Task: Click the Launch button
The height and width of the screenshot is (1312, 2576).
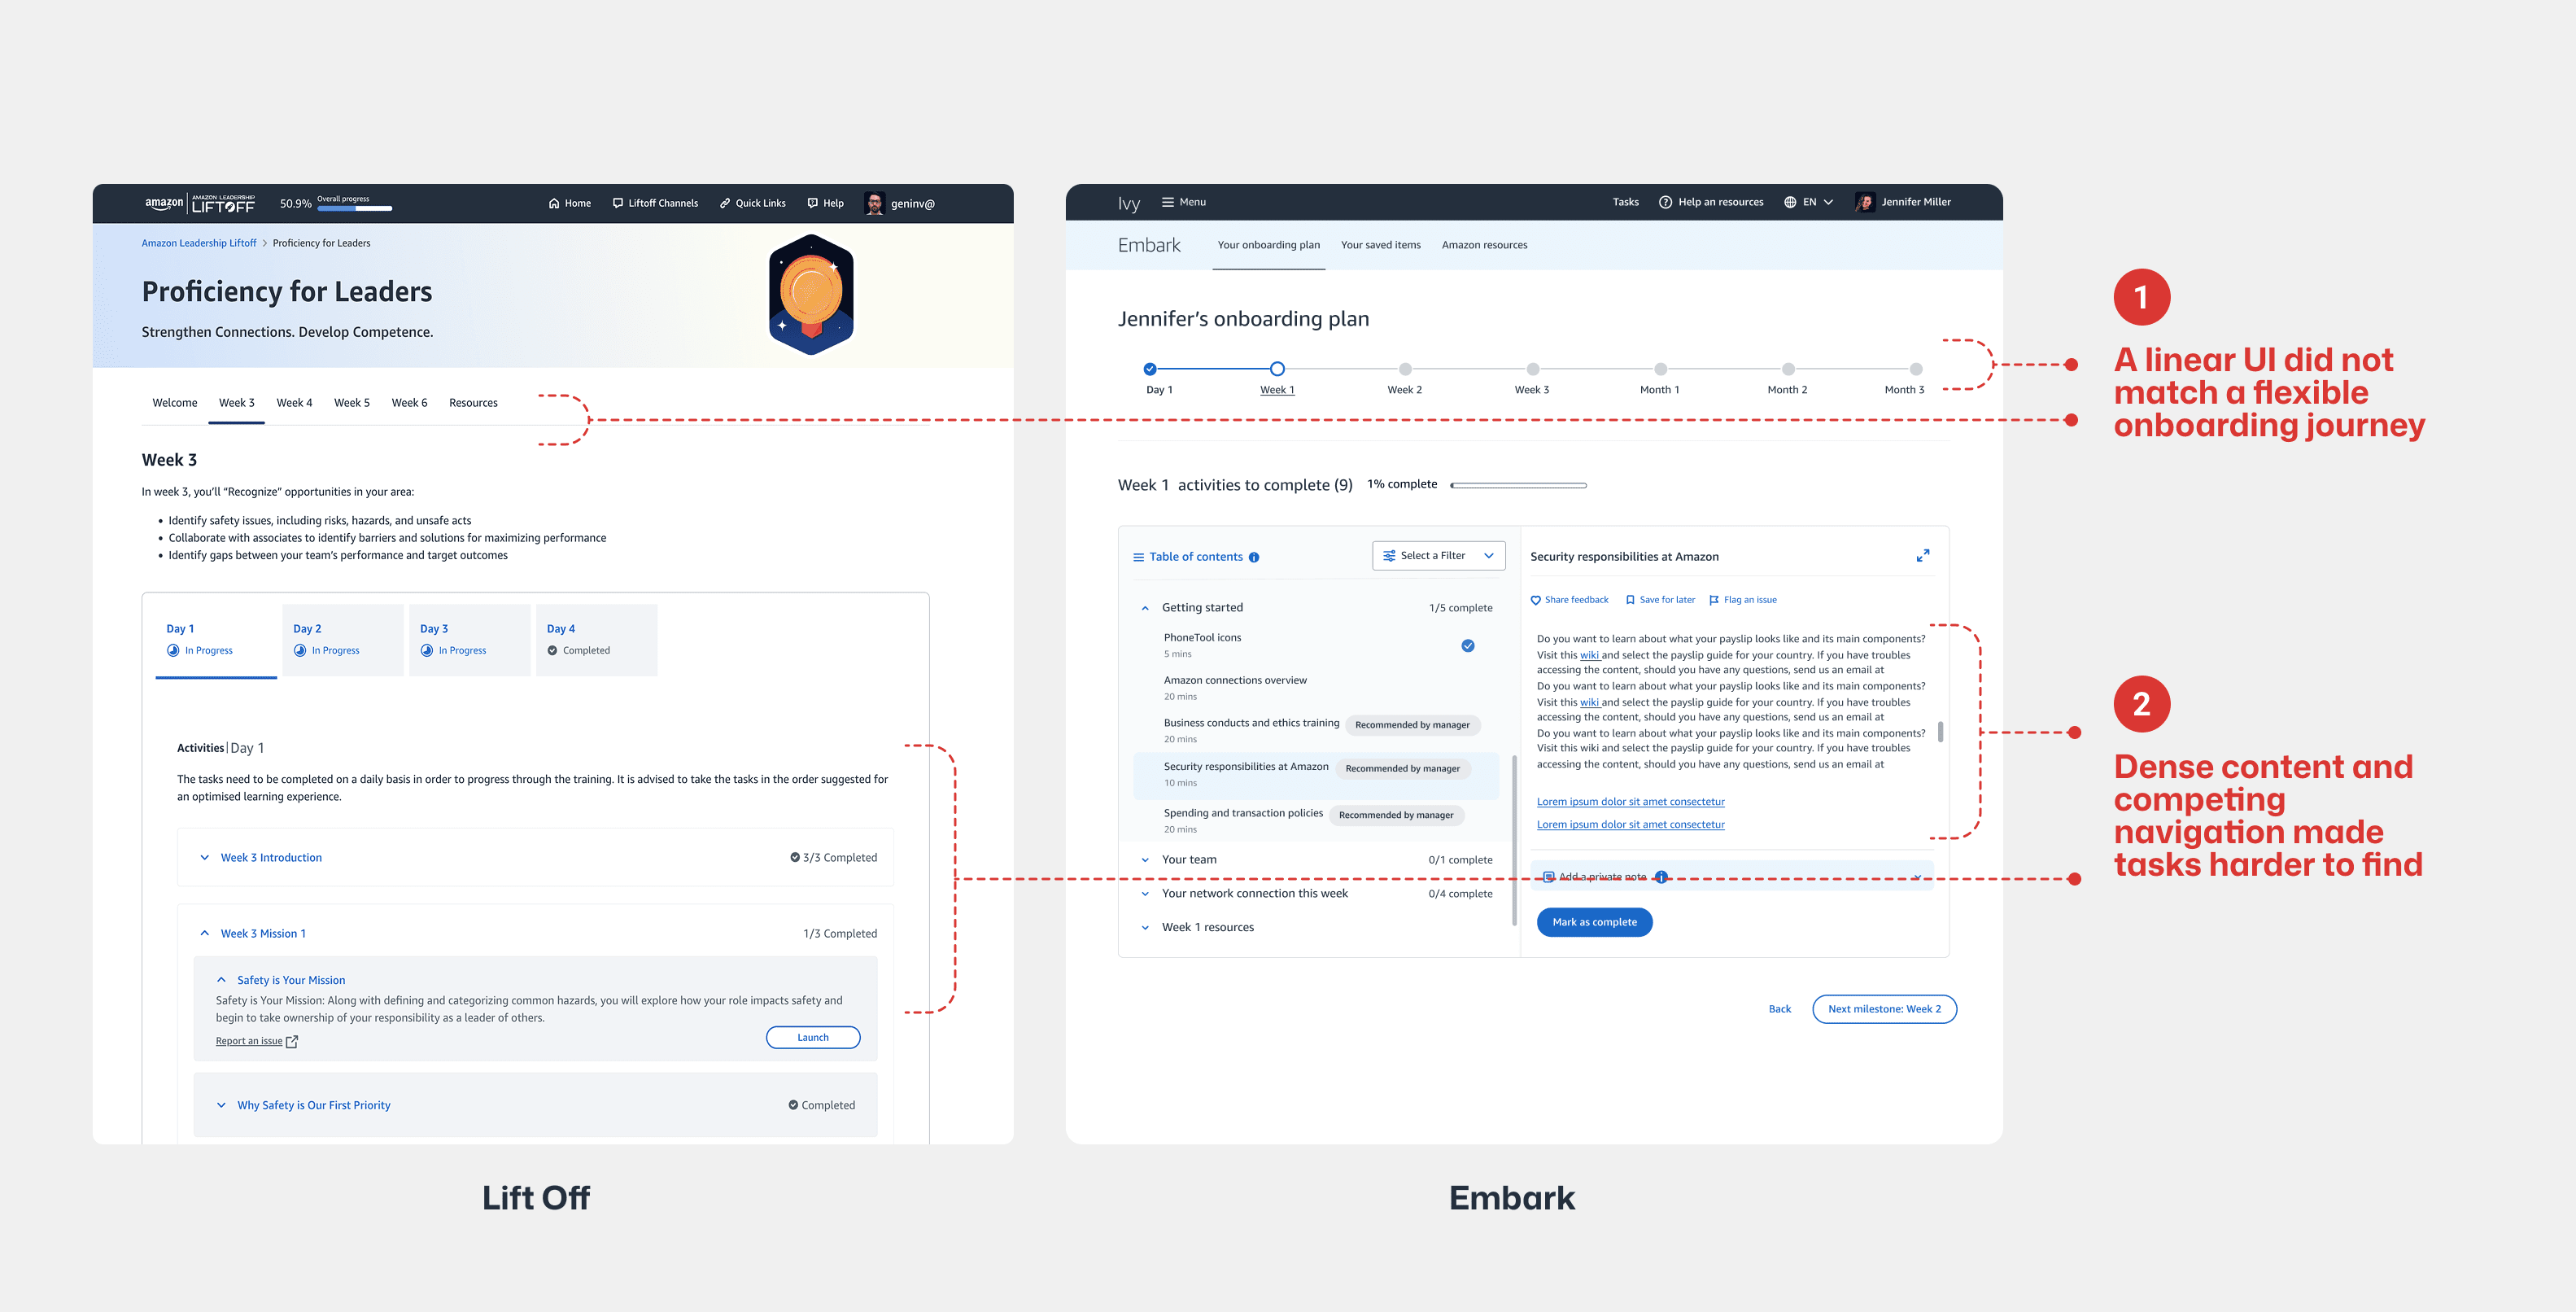Action: [813, 1037]
